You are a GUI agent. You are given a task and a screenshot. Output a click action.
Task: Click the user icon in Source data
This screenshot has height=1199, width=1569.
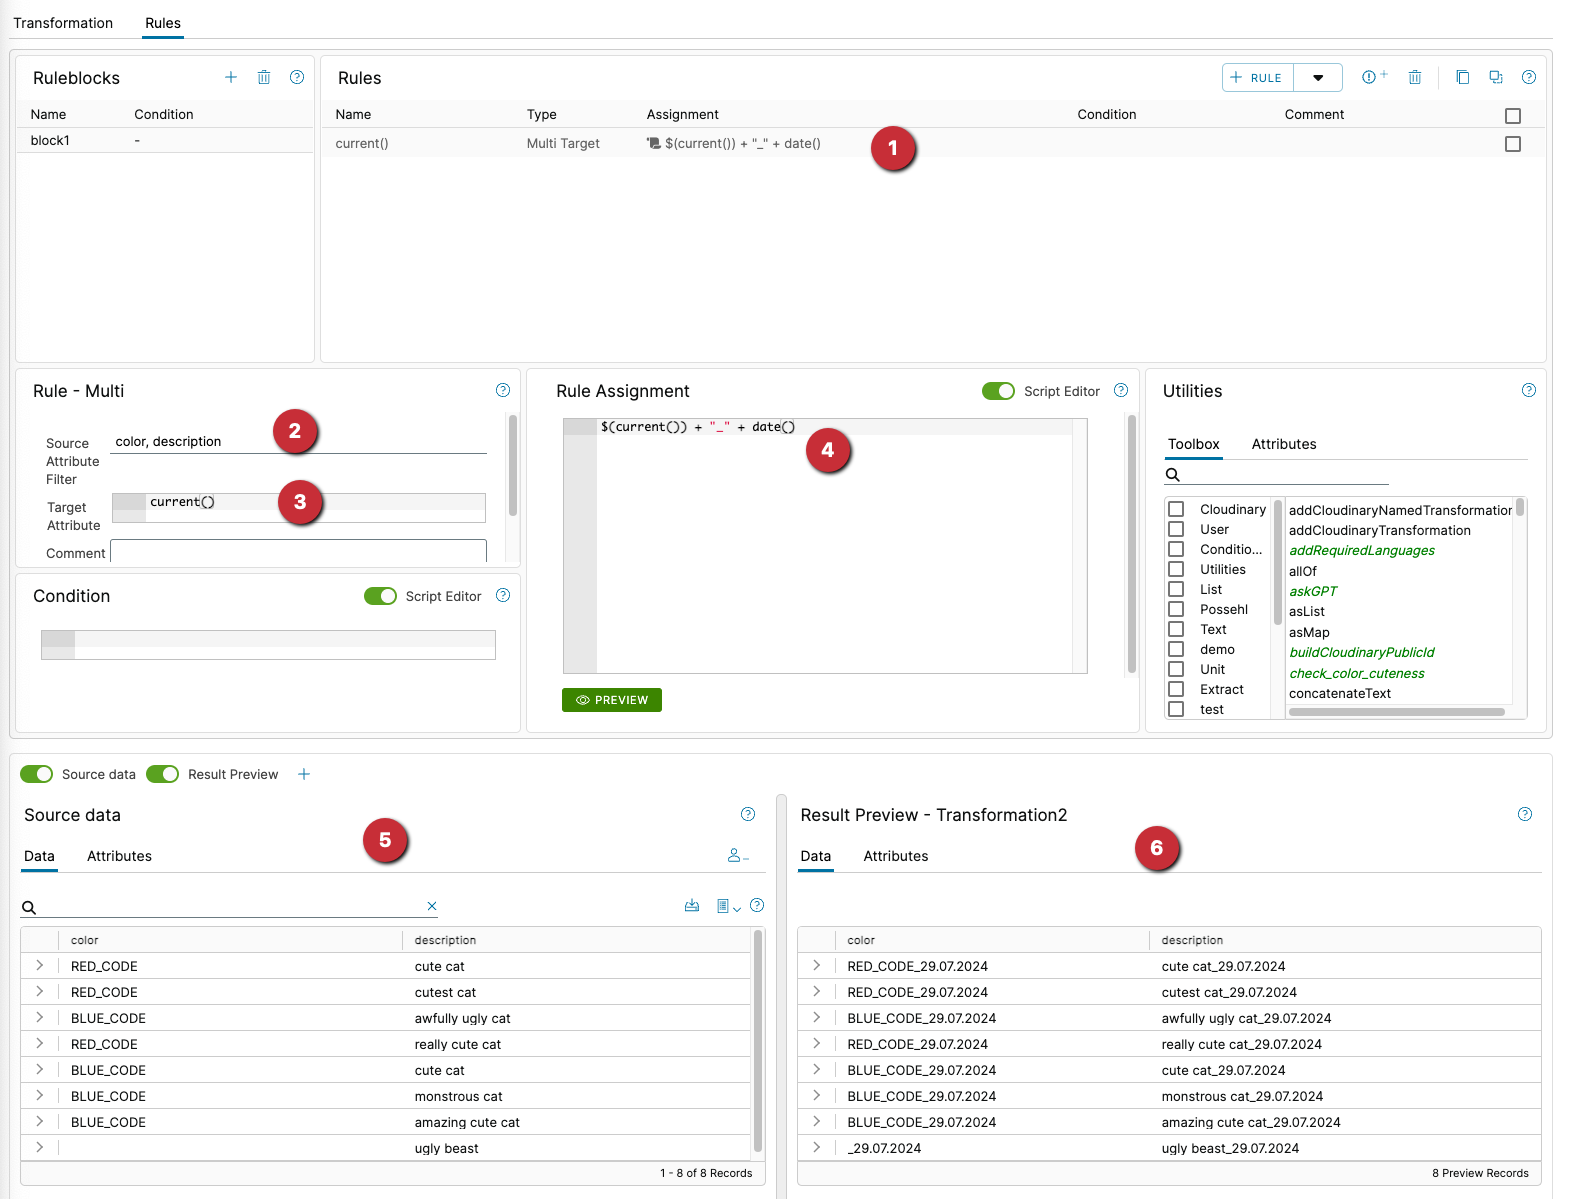pyautogui.click(x=737, y=856)
